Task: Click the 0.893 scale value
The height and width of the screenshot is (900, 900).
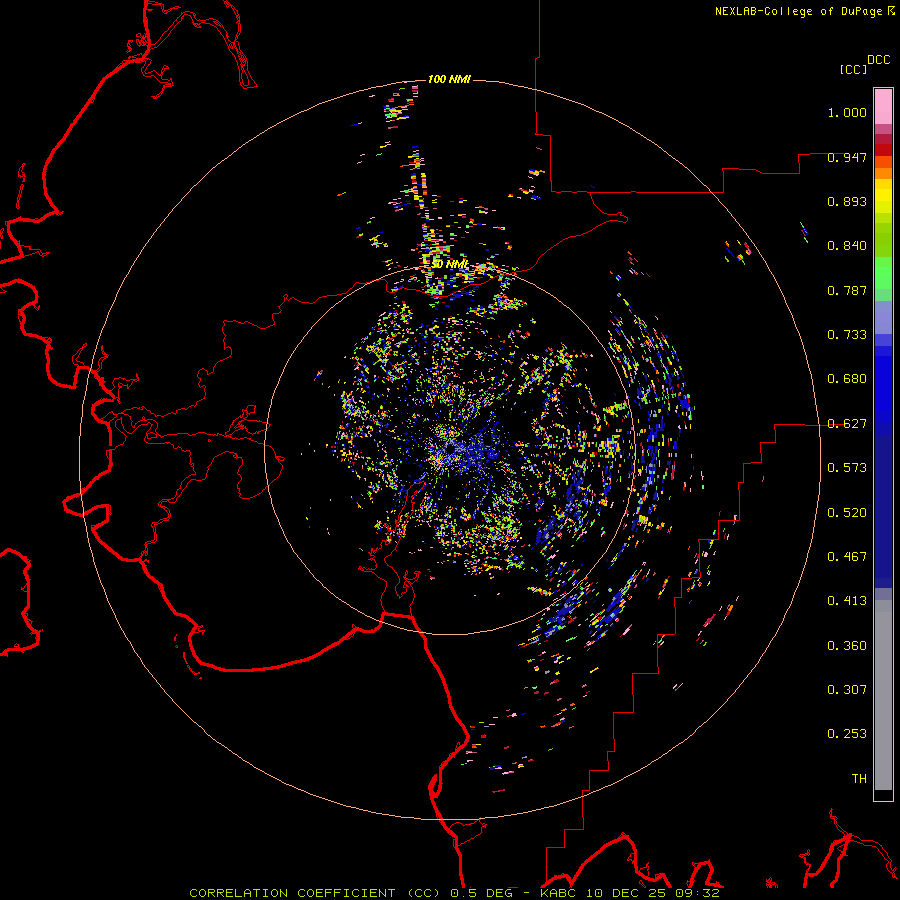Action: pyautogui.click(x=847, y=201)
